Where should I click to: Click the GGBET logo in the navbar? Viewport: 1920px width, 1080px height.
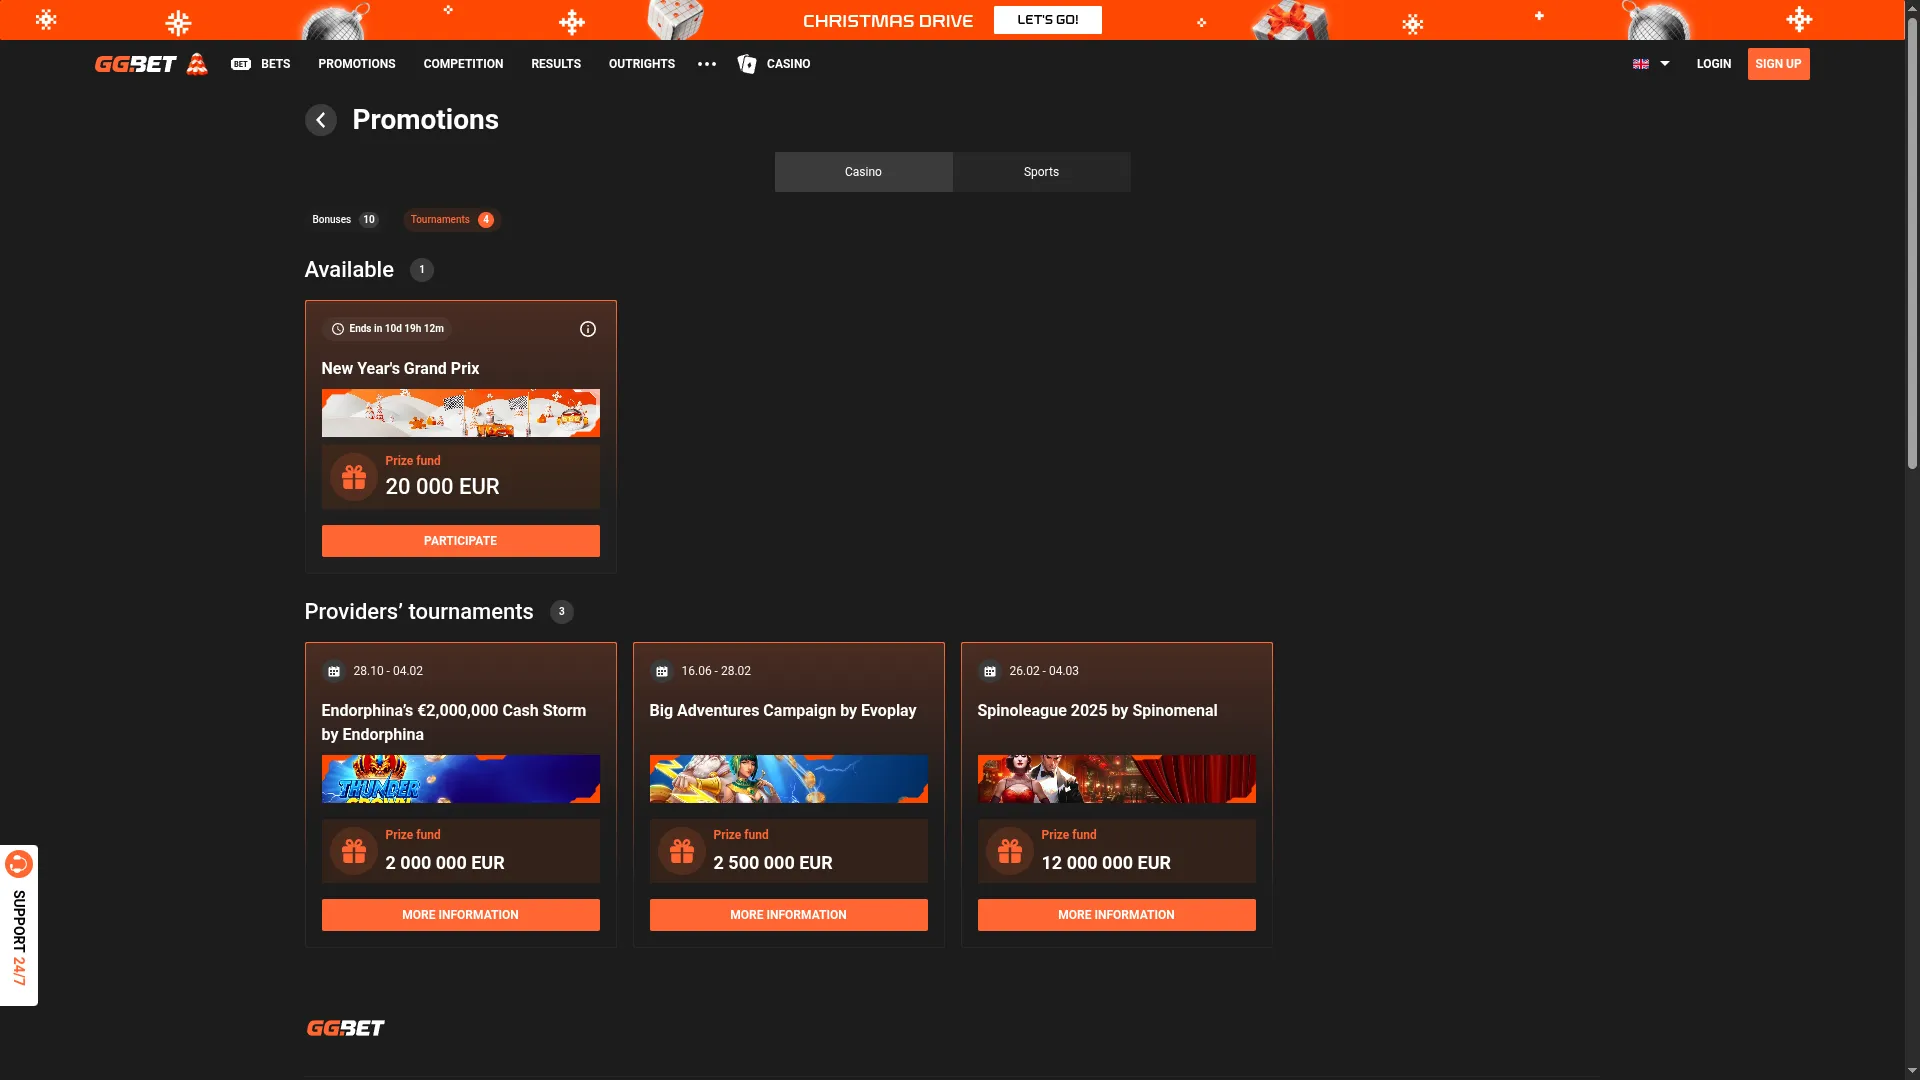click(135, 63)
